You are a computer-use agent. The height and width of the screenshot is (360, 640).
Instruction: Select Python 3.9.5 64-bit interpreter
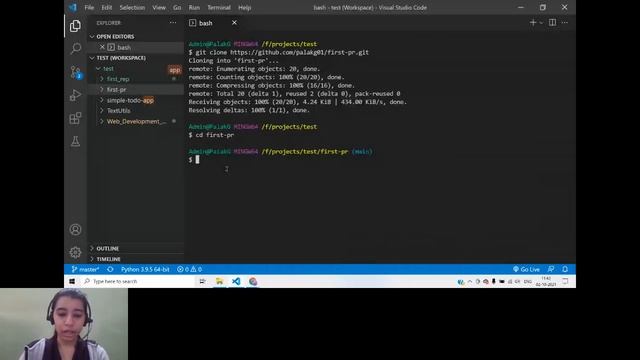145,269
